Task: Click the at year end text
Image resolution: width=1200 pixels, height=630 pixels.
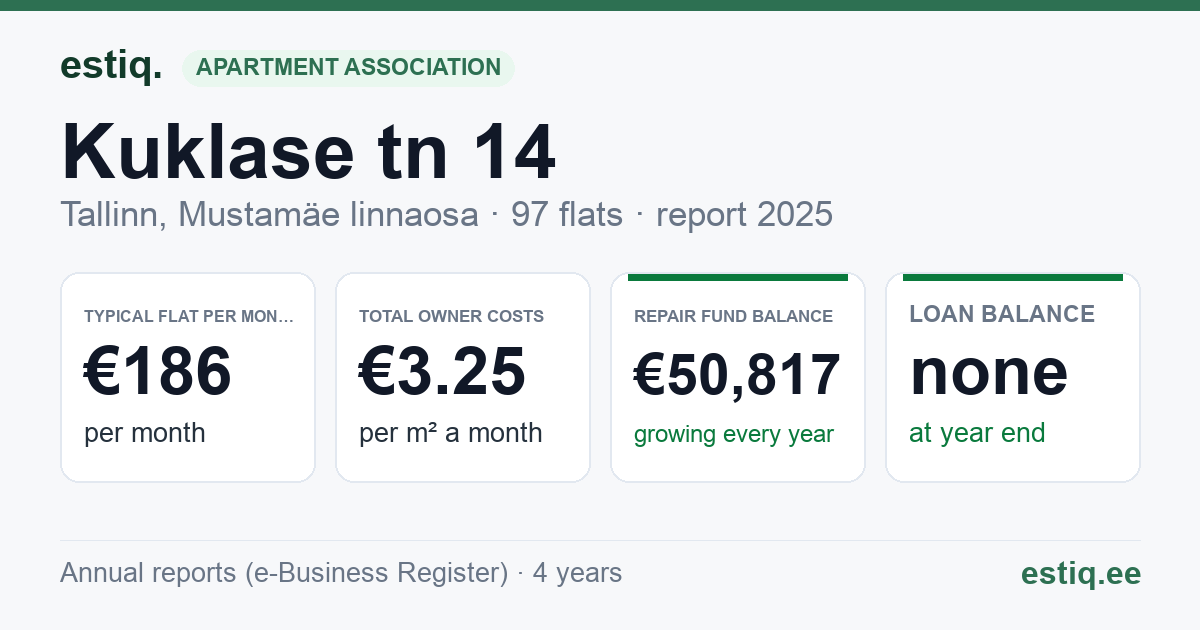Action: pos(977,433)
